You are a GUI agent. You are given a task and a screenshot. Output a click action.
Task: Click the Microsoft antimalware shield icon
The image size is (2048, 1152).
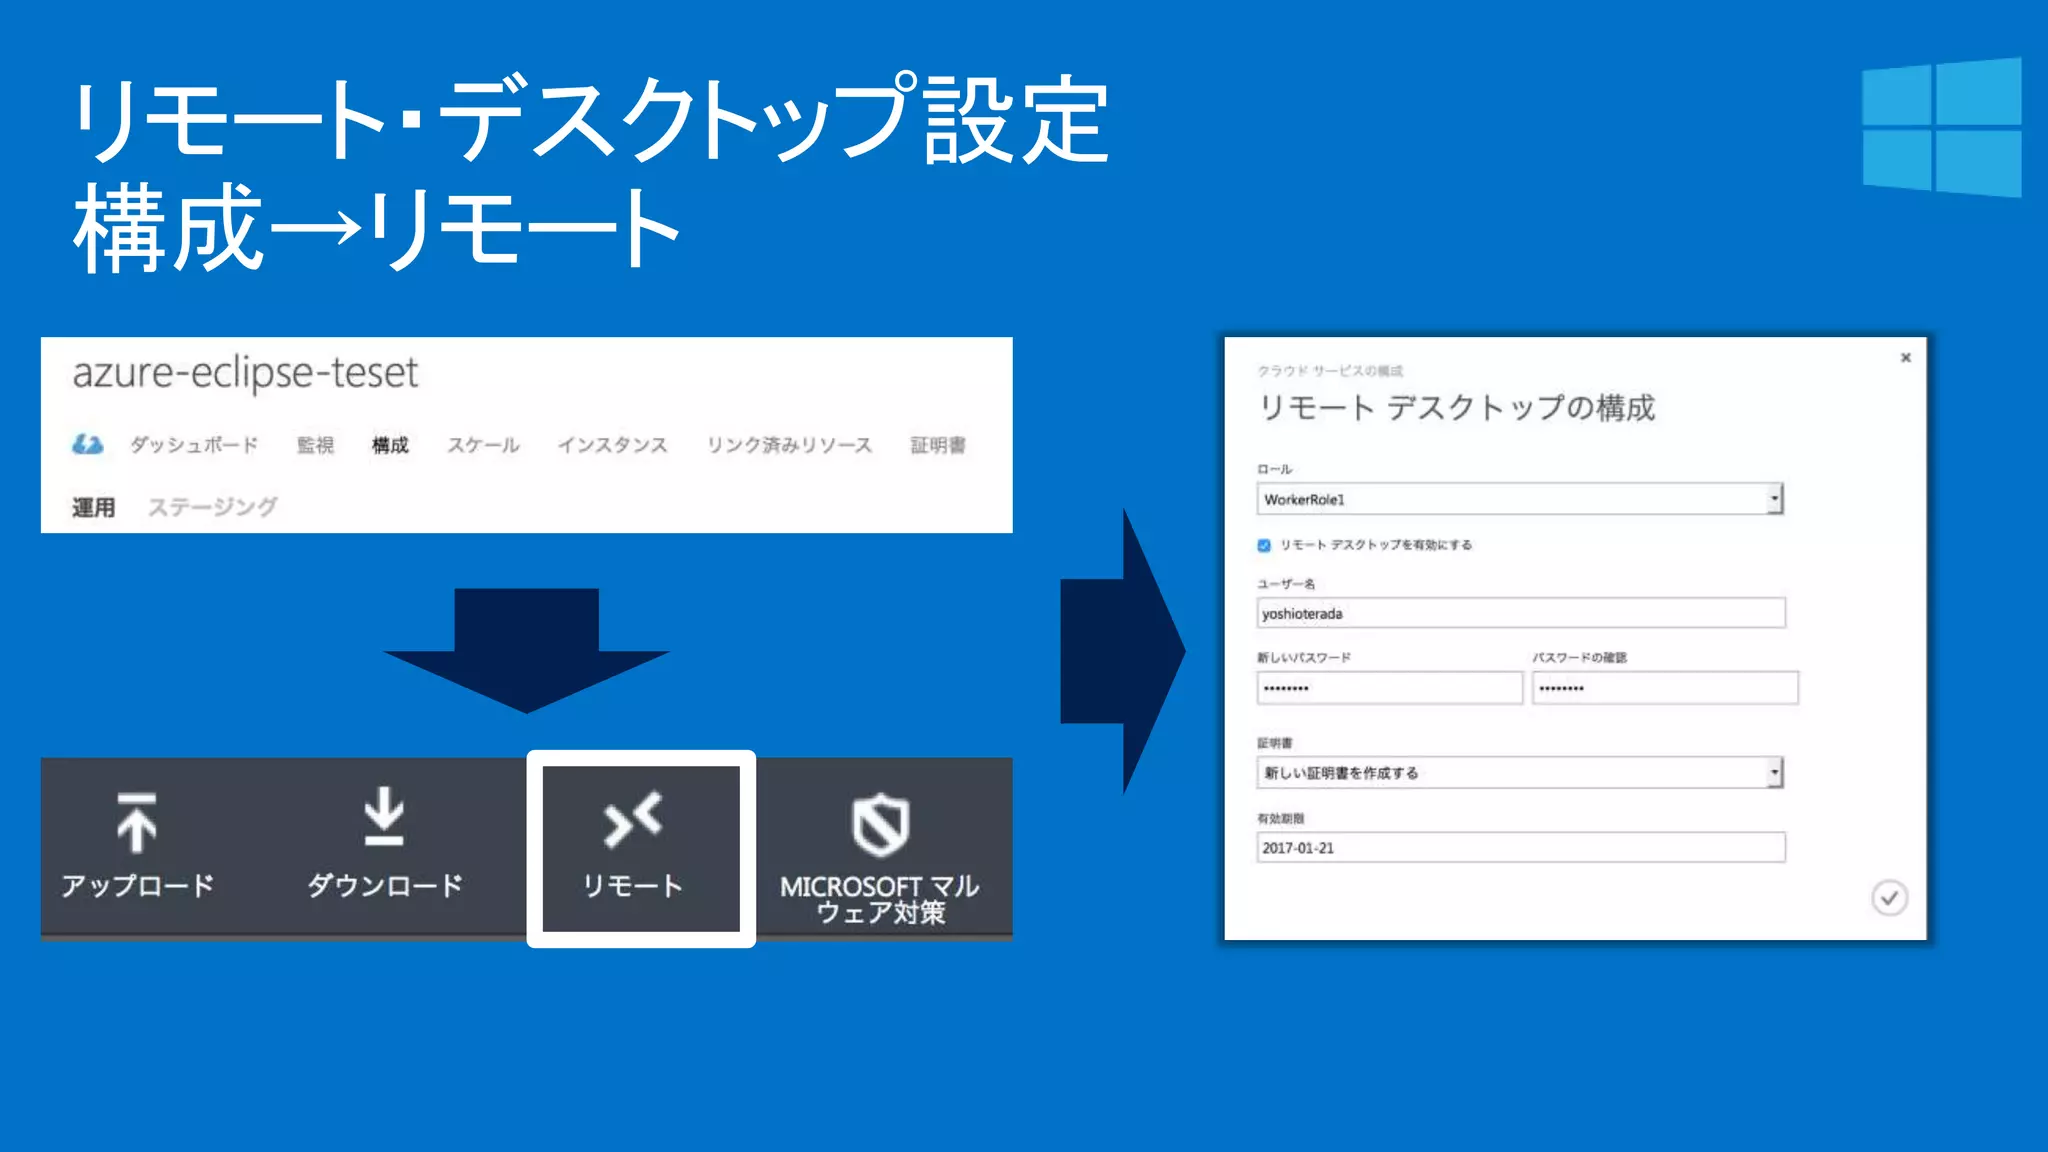coord(880,825)
